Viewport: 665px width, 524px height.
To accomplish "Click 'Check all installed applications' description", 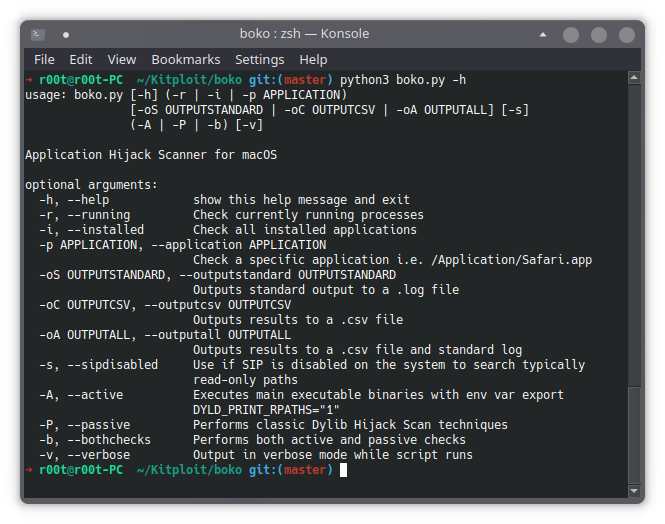I will [x=305, y=230].
